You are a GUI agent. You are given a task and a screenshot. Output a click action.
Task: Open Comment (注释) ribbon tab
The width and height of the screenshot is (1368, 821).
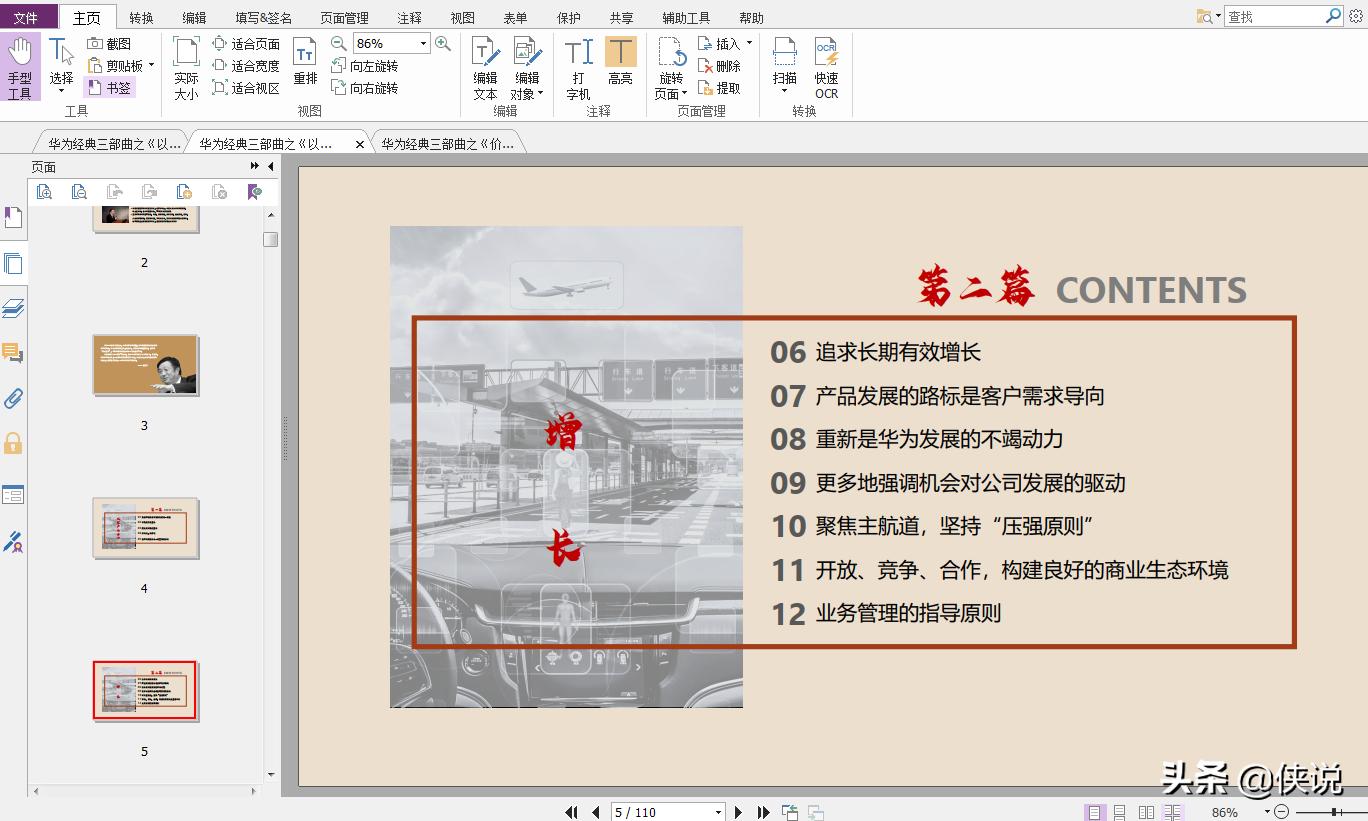pyautogui.click(x=409, y=18)
